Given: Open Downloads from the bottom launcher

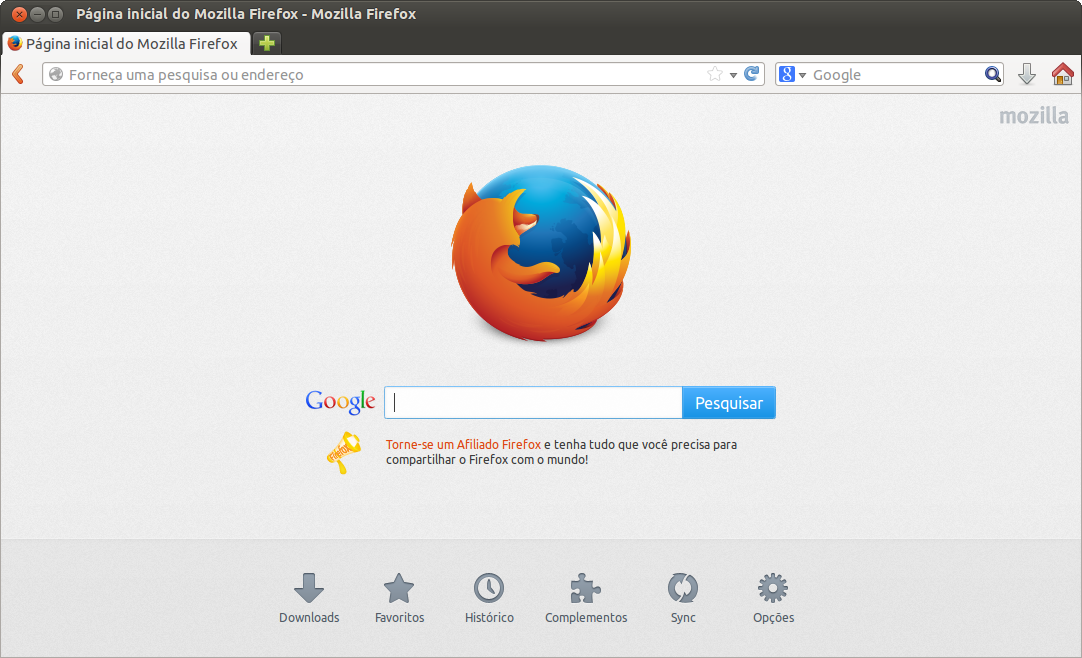Looking at the screenshot, I should pyautogui.click(x=309, y=598).
